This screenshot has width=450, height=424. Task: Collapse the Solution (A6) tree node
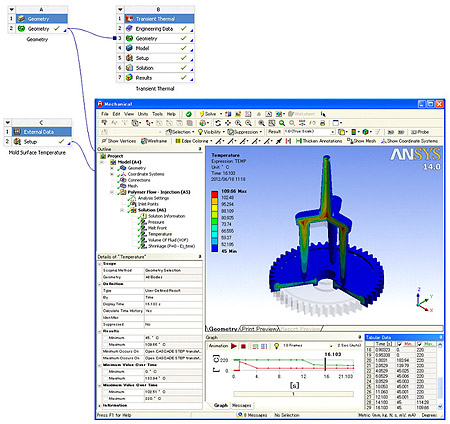(x=122, y=210)
